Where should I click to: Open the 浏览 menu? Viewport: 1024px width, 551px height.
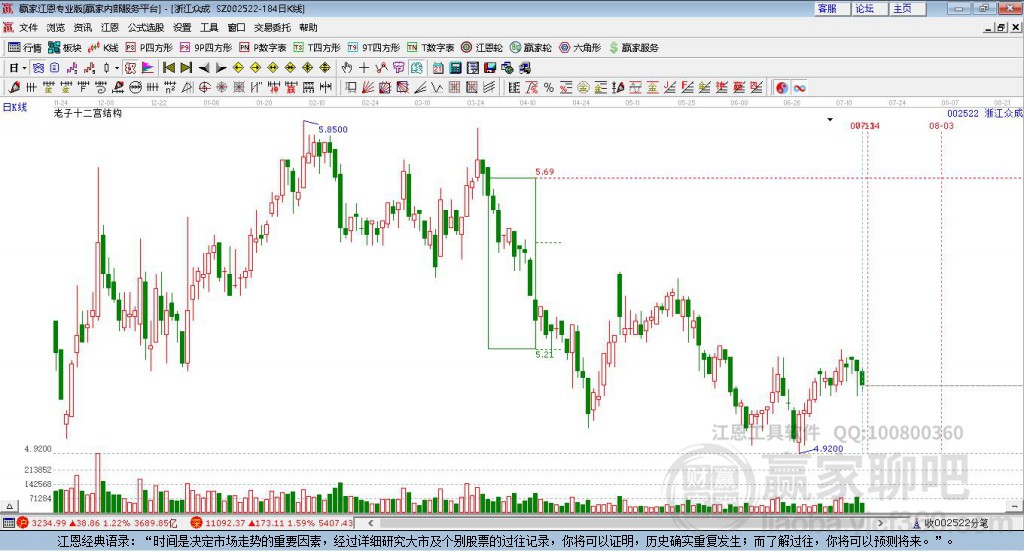tap(56, 27)
